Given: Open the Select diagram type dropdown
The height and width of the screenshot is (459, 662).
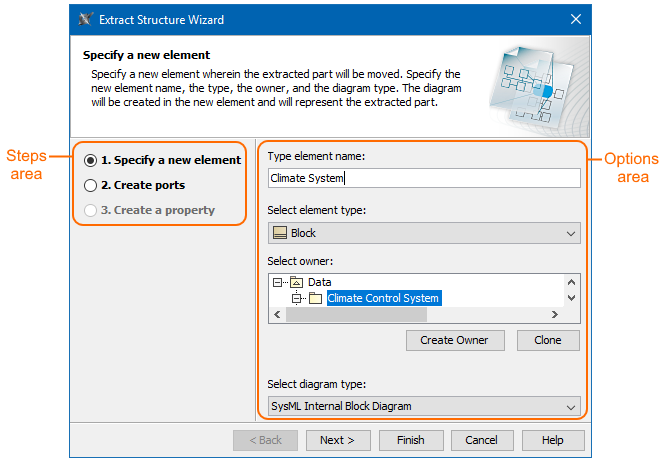Looking at the screenshot, I should (571, 406).
